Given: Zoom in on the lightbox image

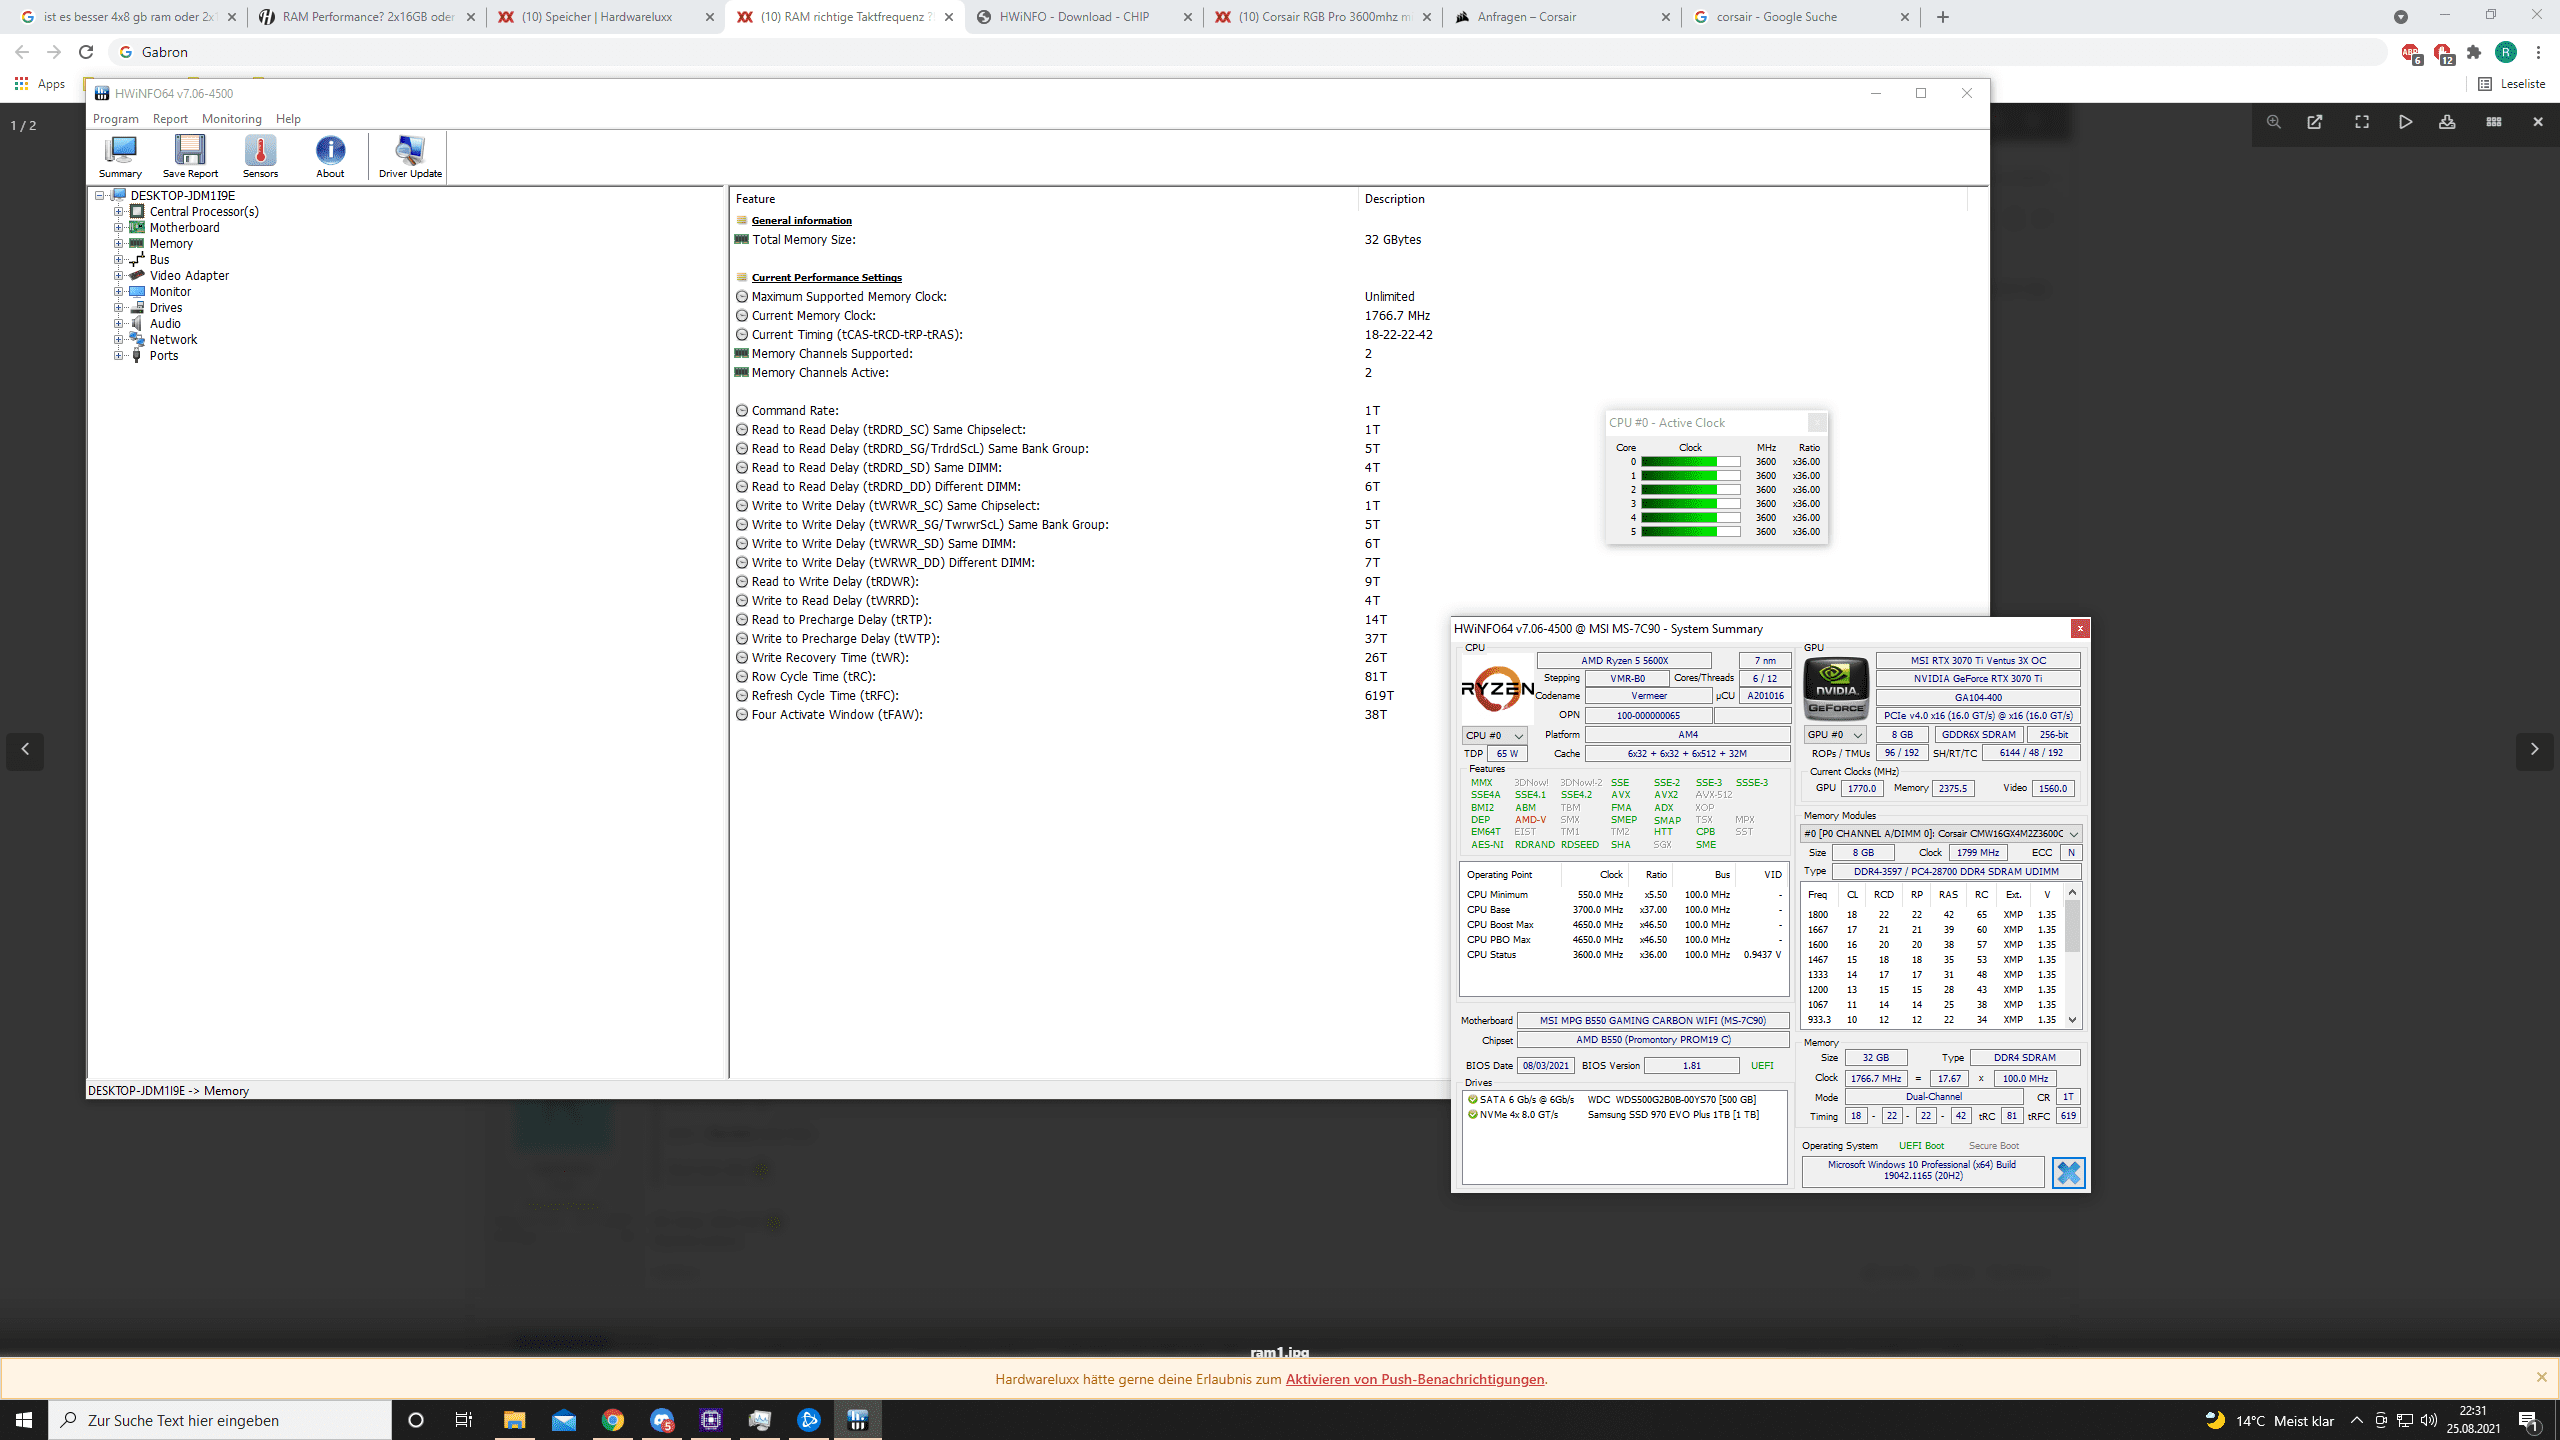Looking at the screenshot, I should pos(2274,122).
